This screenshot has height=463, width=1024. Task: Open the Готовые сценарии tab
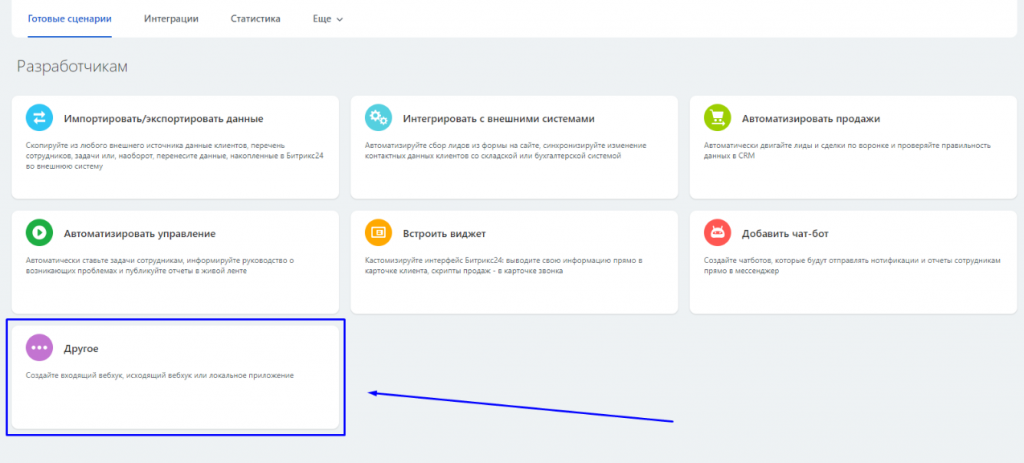pyautogui.click(x=70, y=19)
